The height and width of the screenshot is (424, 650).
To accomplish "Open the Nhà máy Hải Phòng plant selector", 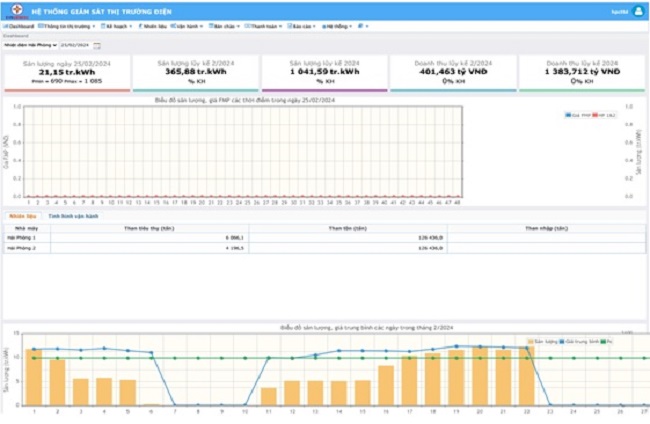I will [x=28, y=45].
